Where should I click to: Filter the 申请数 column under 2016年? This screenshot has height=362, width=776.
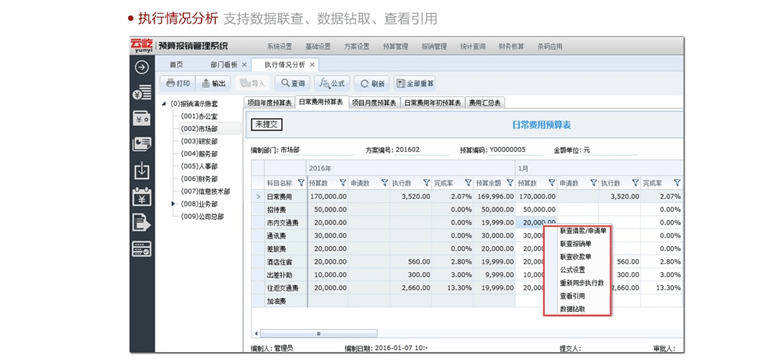(384, 183)
